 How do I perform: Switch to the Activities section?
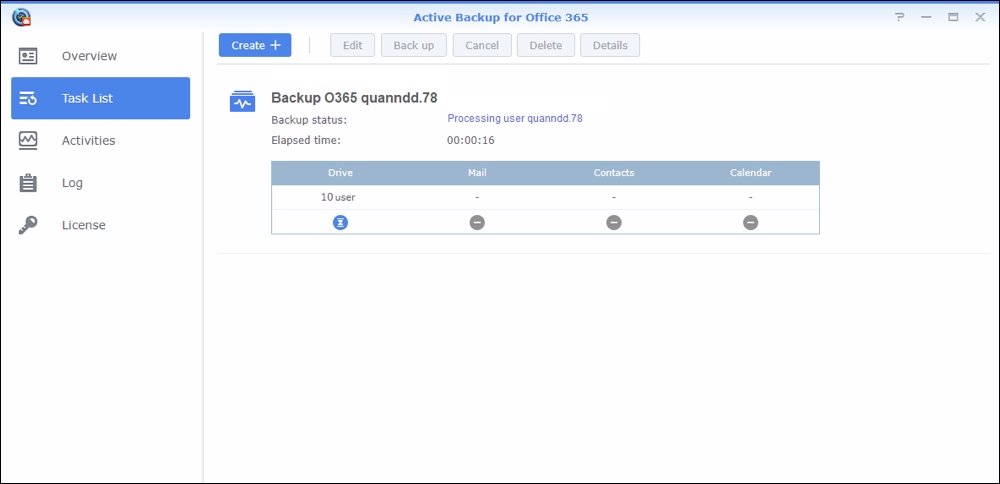[88, 141]
